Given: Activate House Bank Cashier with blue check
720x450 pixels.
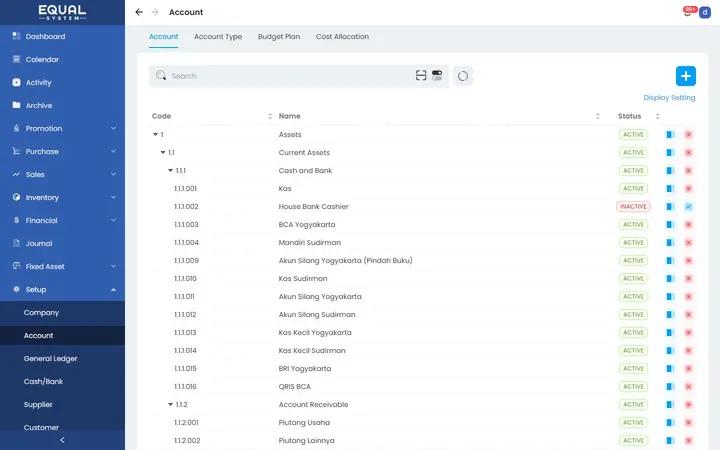Looking at the screenshot, I should coord(688,207).
